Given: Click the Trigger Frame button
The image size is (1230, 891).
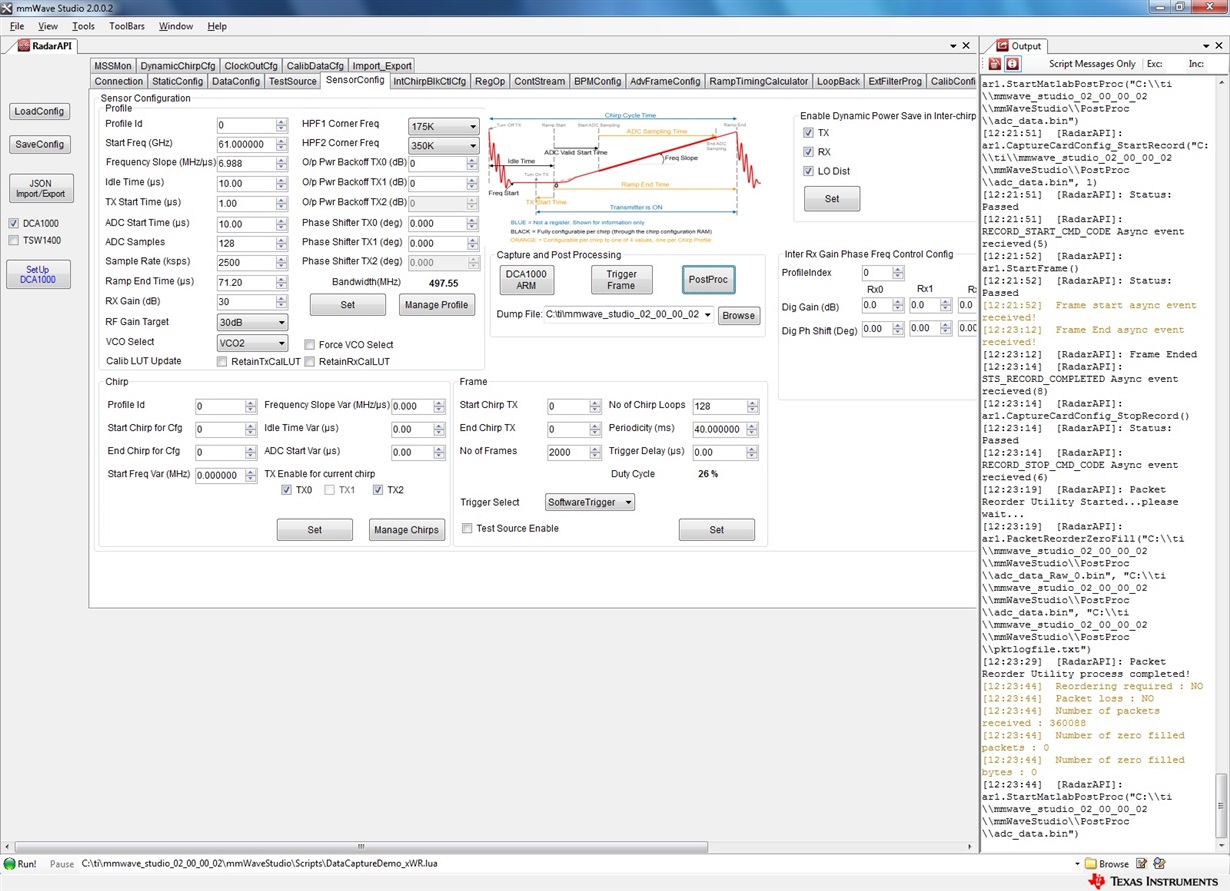Looking at the screenshot, I should (x=621, y=280).
